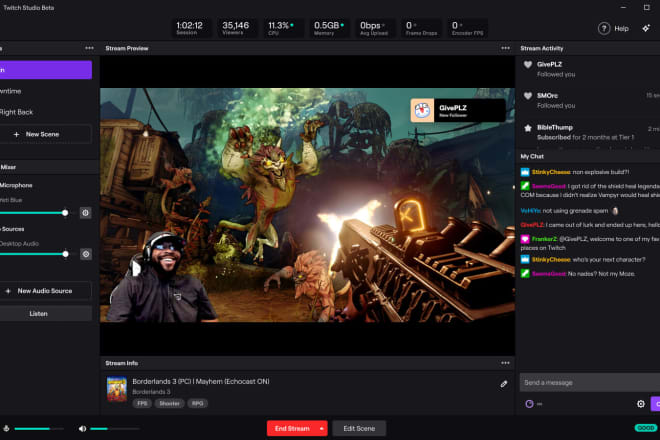
Task: Click the Shooter tag
Action: click(x=169, y=403)
